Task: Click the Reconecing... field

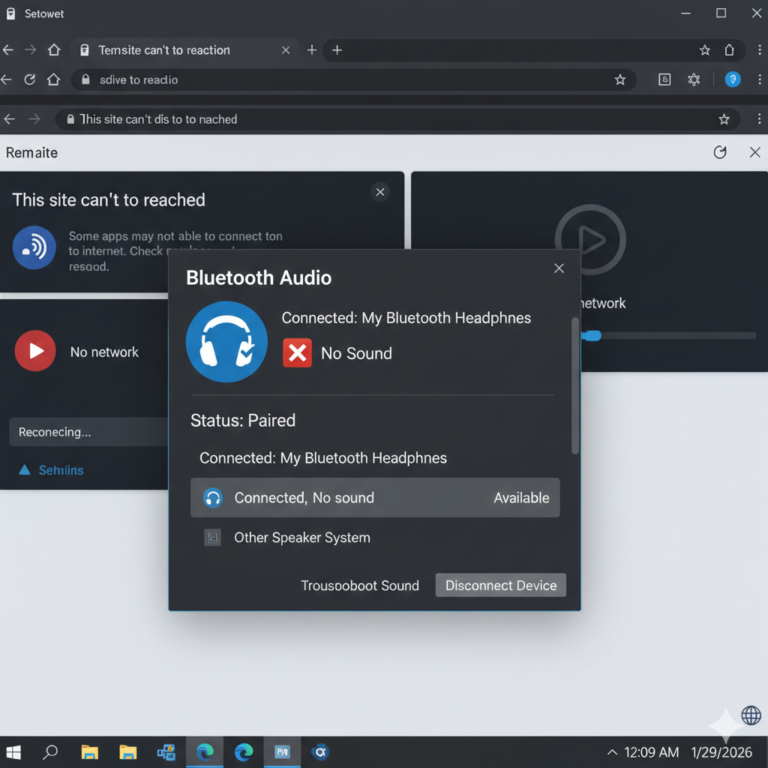Action: [89, 432]
